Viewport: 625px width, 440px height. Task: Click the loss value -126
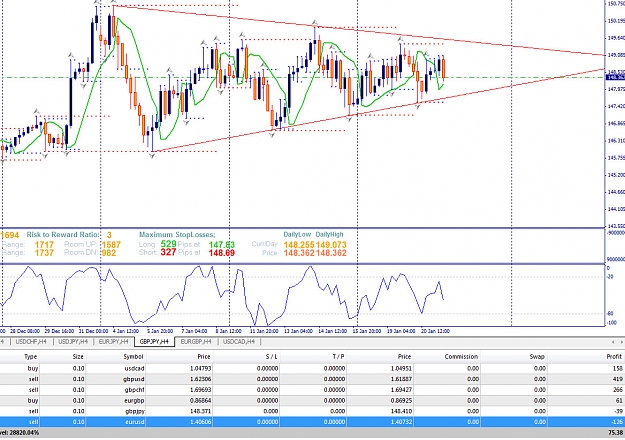pyautogui.click(x=617, y=422)
